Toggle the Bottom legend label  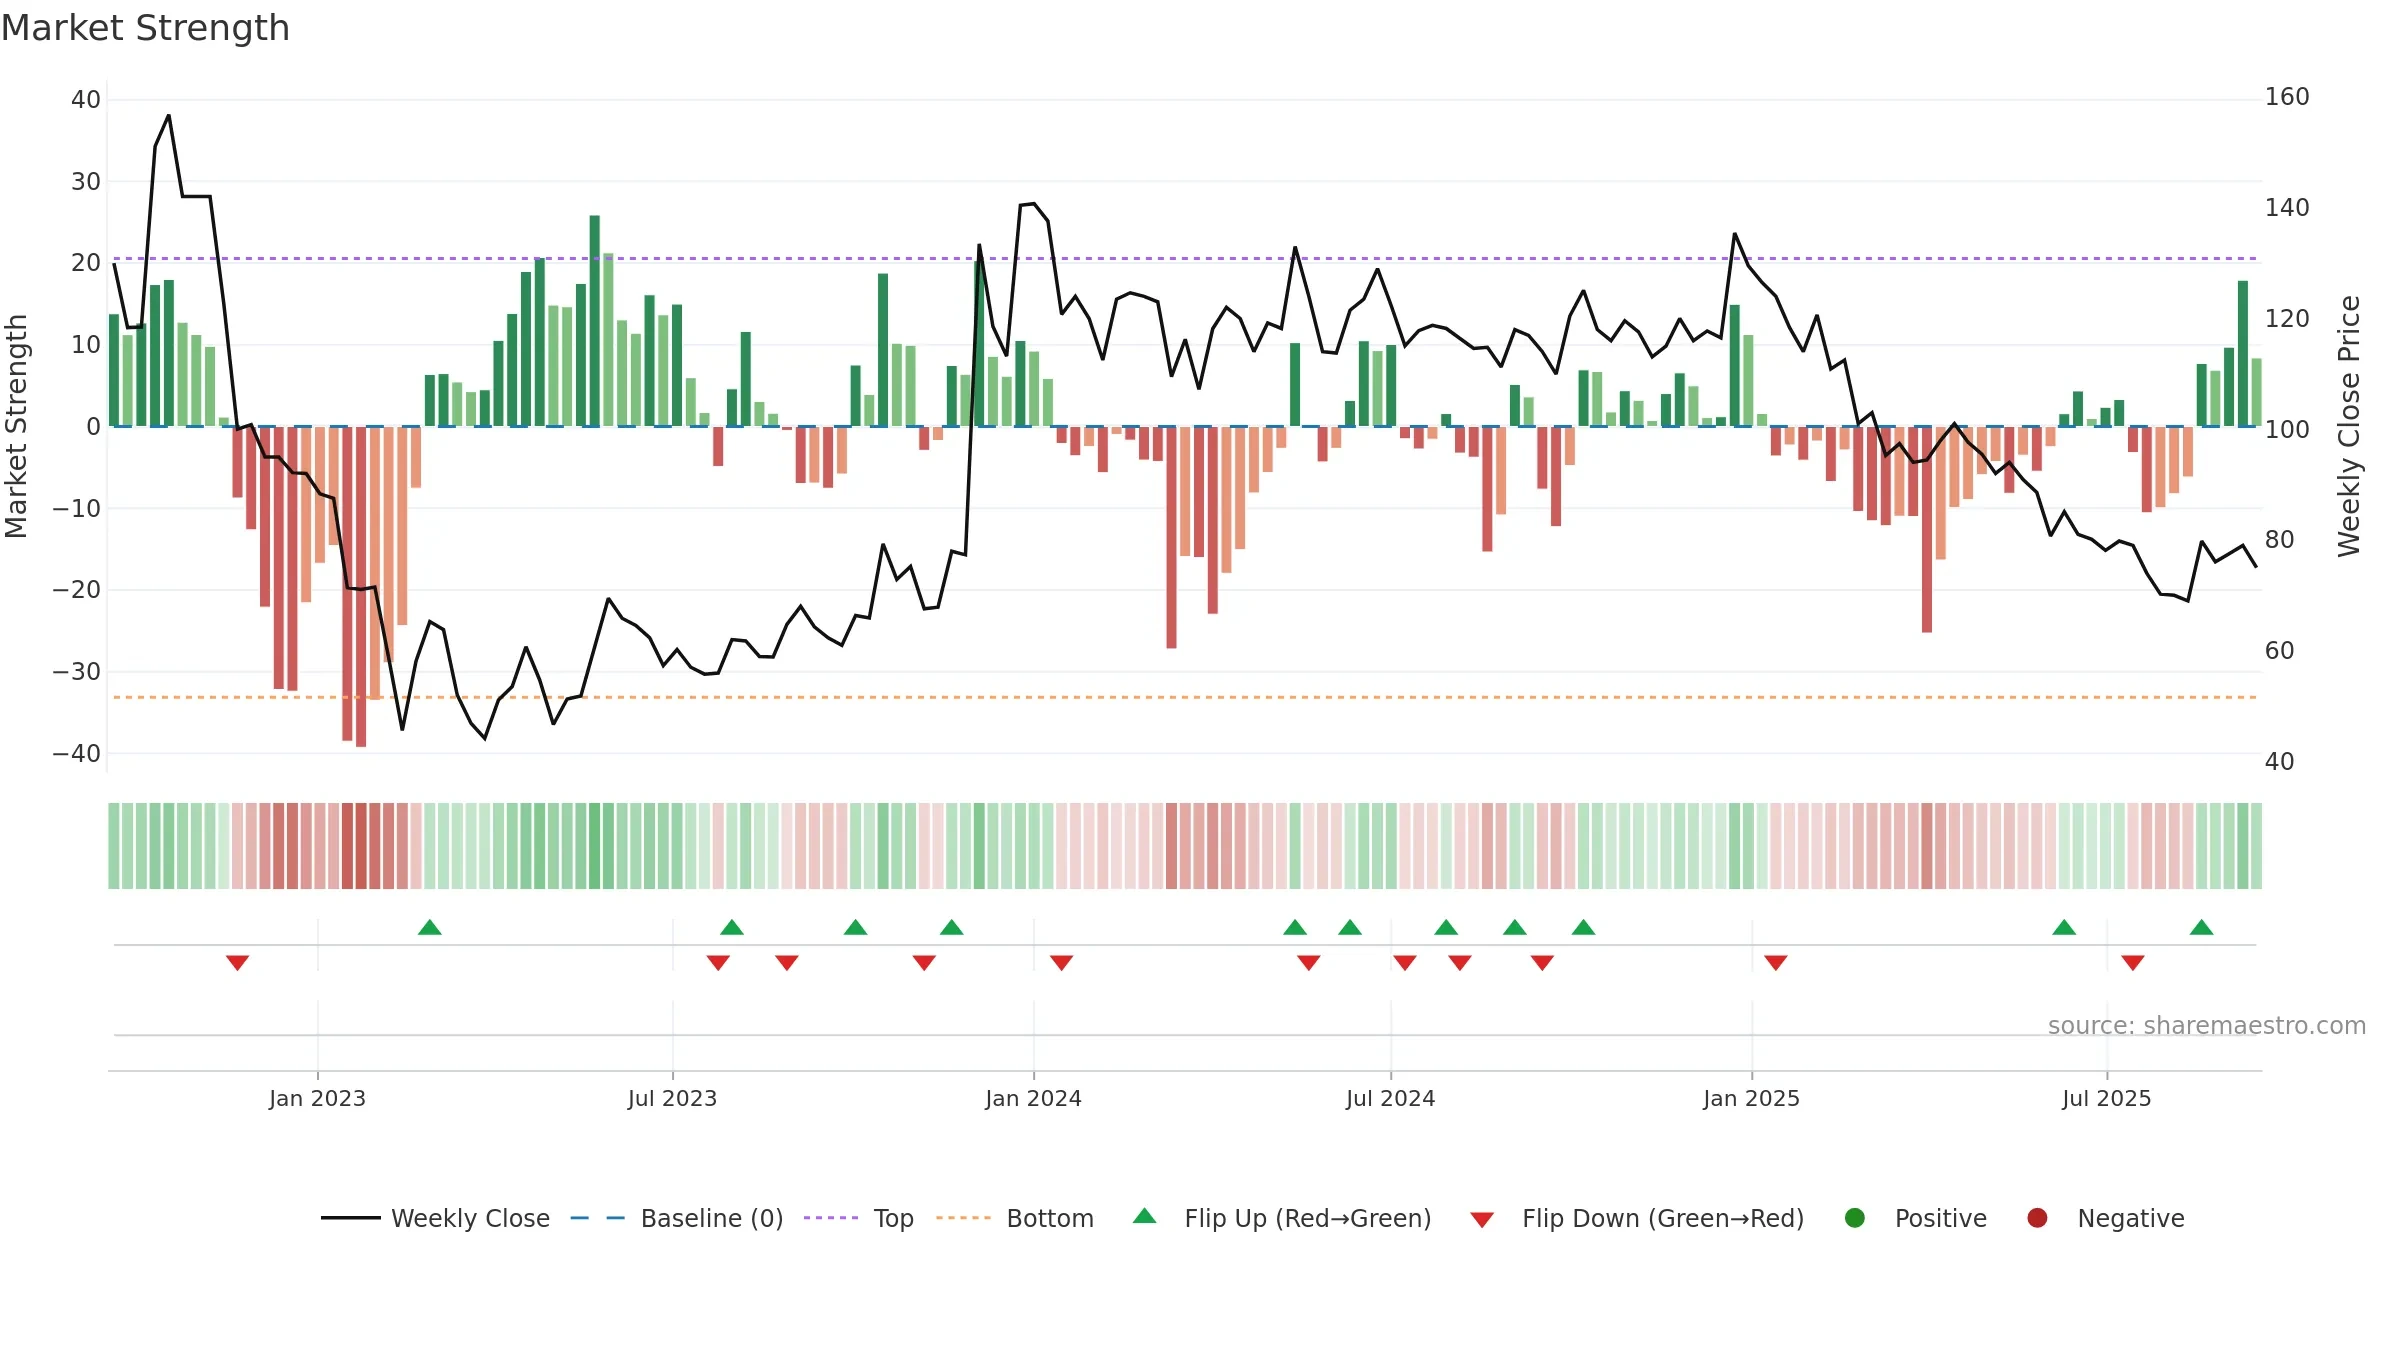[1050, 1219]
